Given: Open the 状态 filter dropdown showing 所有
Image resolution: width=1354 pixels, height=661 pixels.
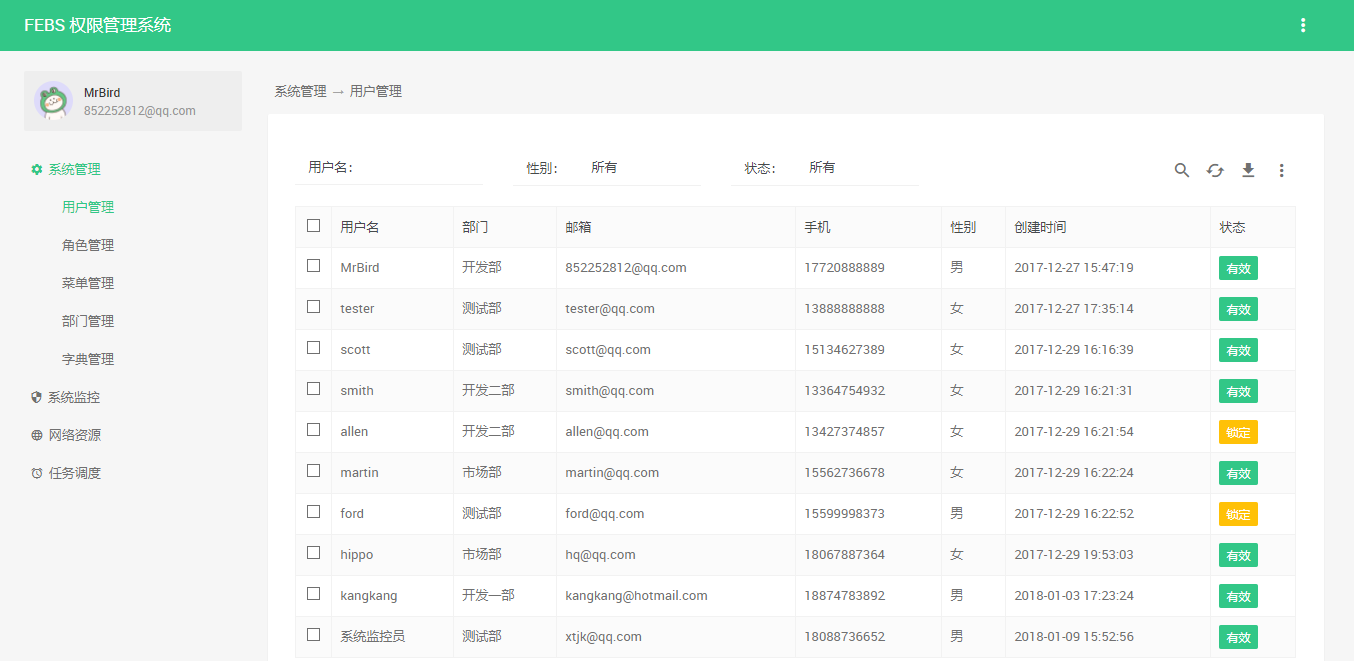Looking at the screenshot, I should click(x=858, y=168).
